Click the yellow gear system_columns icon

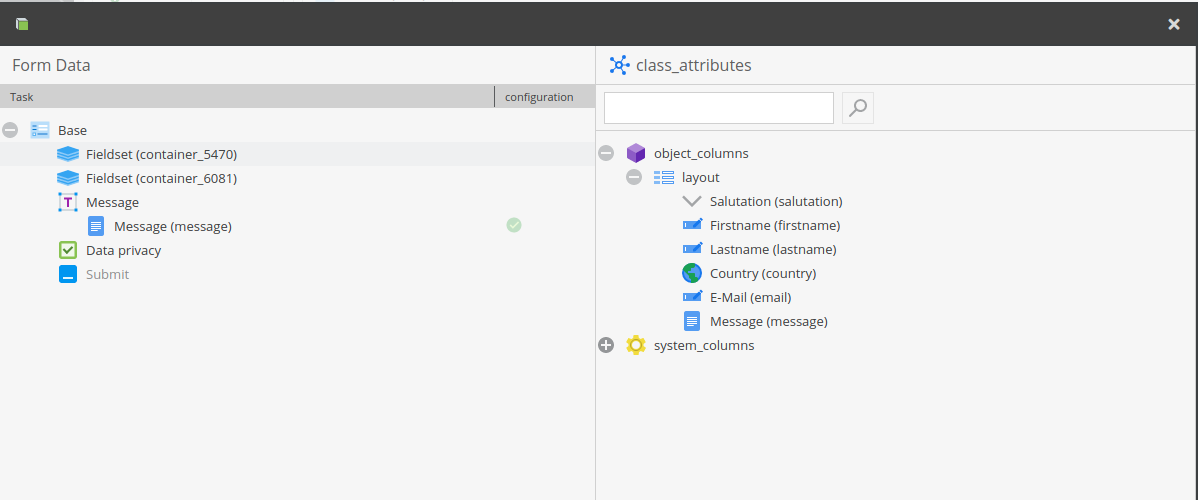(636, 345)
